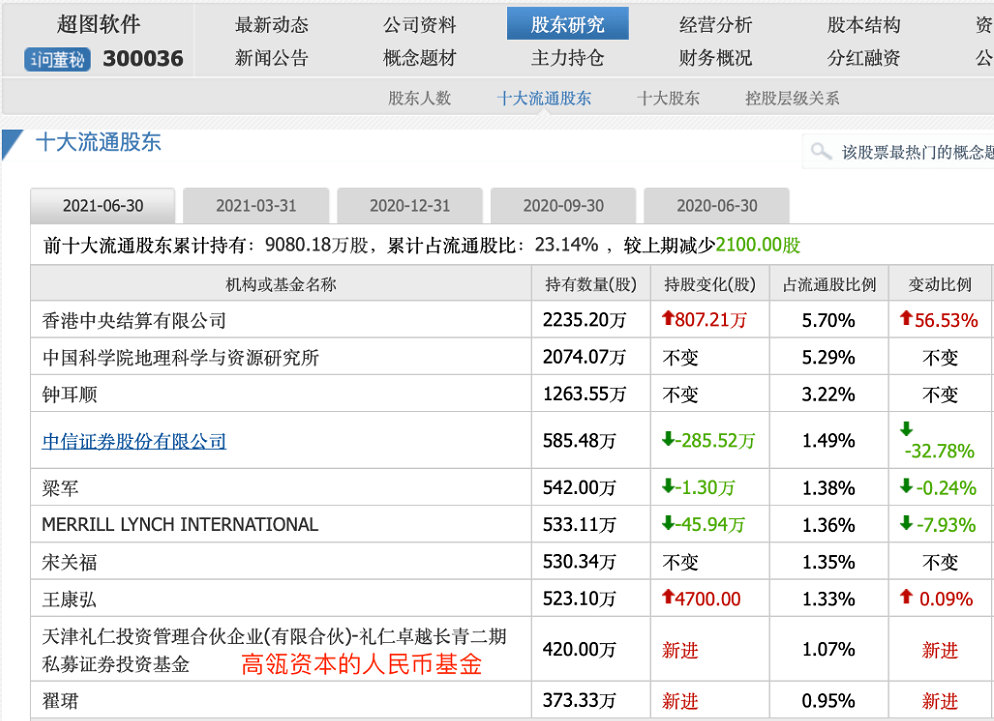Select the 2020-12-31 date tab
Screen dimensions: 994x721
(x=410, y=206)
